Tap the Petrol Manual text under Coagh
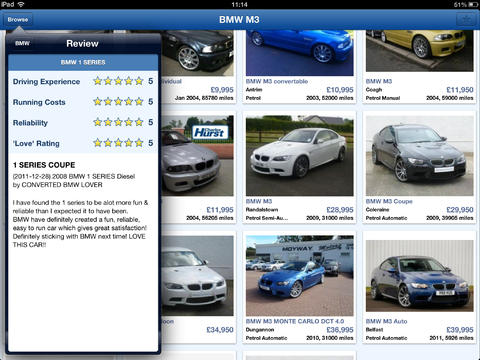480x360 pixels. [x=383, y=98]
